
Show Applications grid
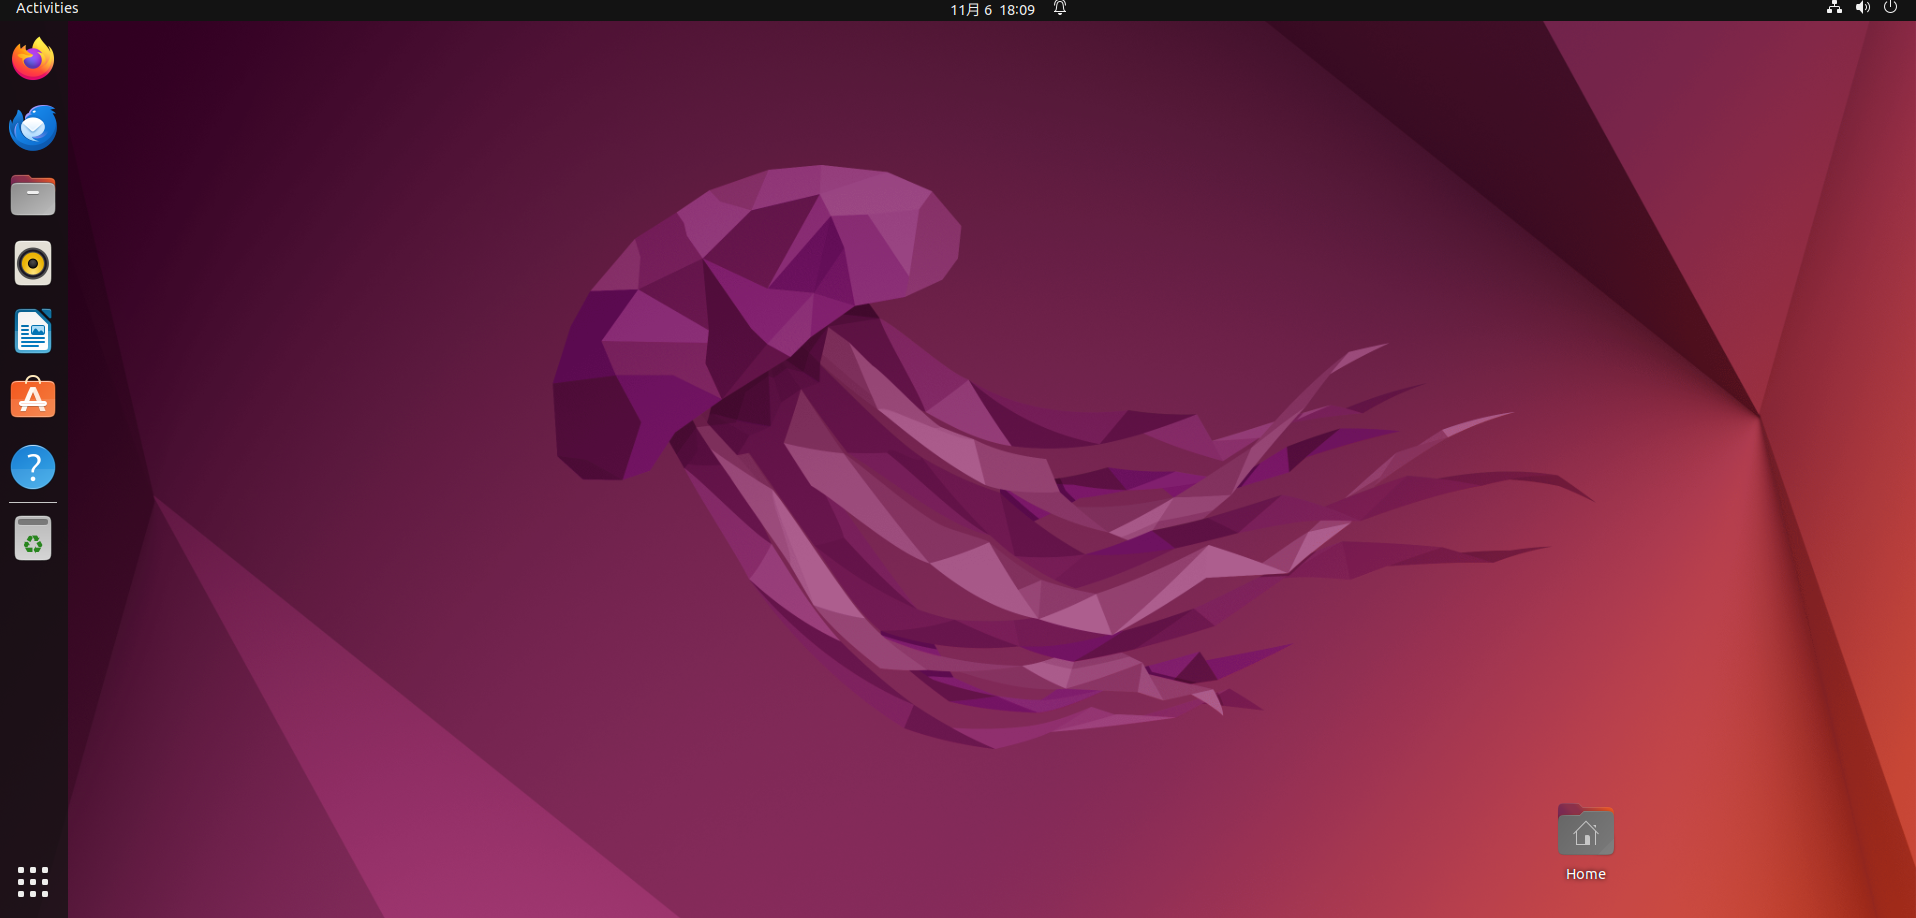tap(33, 882)
